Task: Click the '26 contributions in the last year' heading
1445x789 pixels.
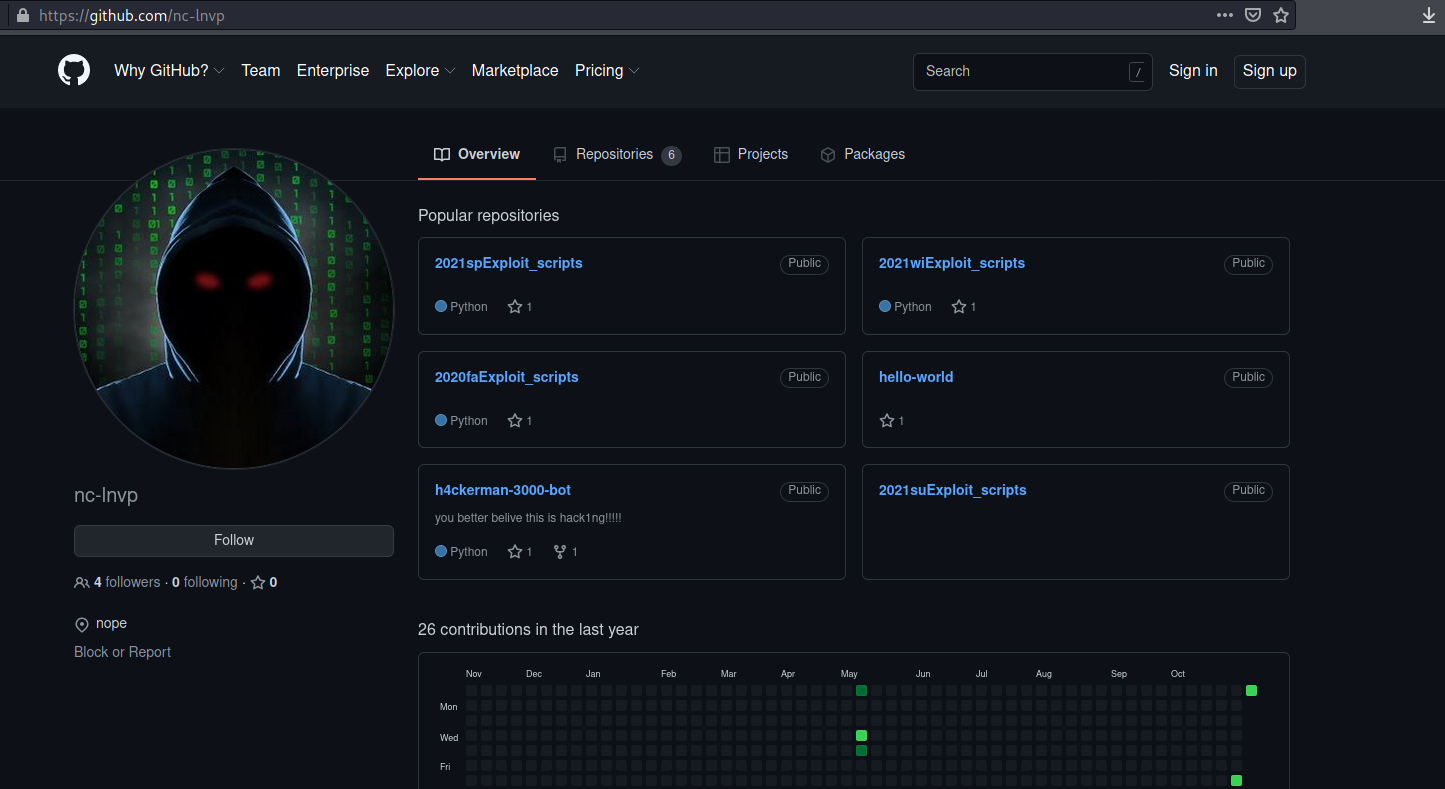Action: [528, 630]
